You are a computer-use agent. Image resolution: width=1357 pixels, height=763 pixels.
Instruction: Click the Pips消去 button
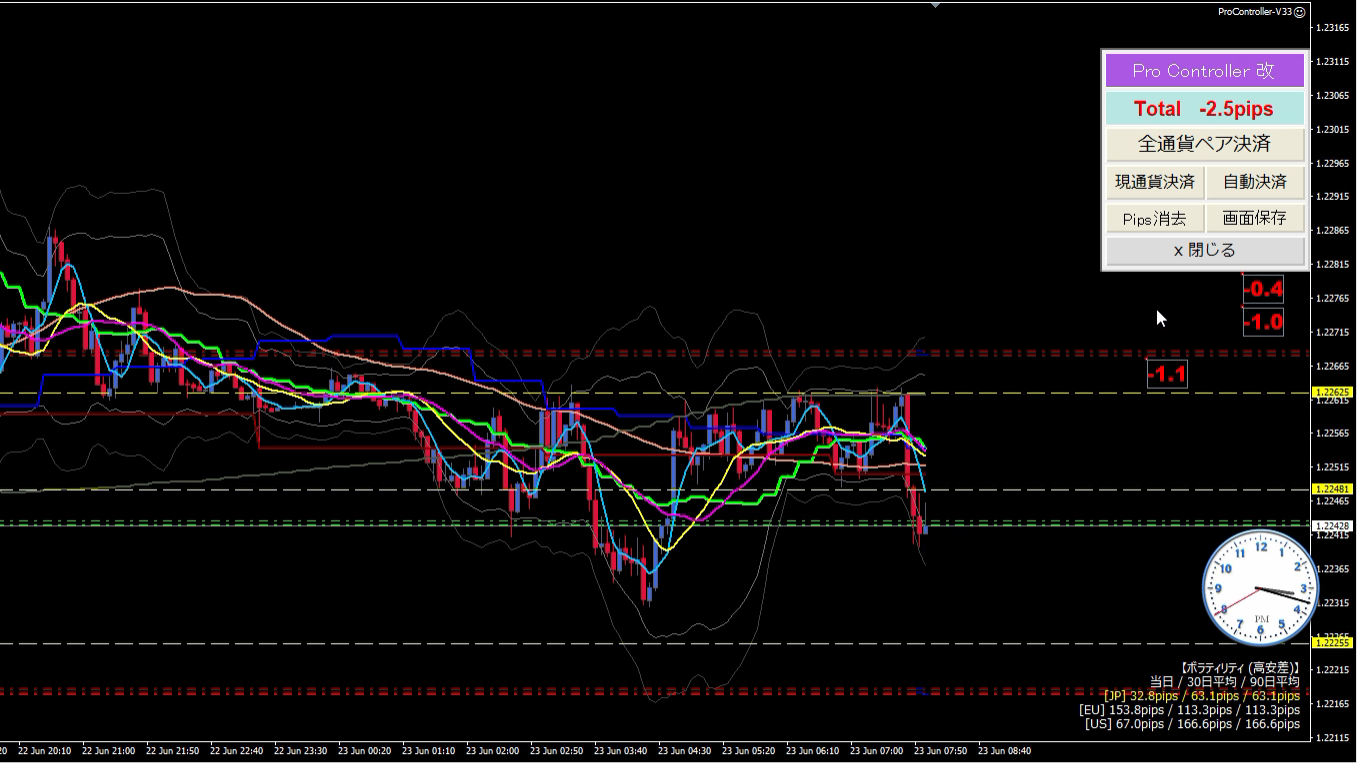[x=1155, y=218]
